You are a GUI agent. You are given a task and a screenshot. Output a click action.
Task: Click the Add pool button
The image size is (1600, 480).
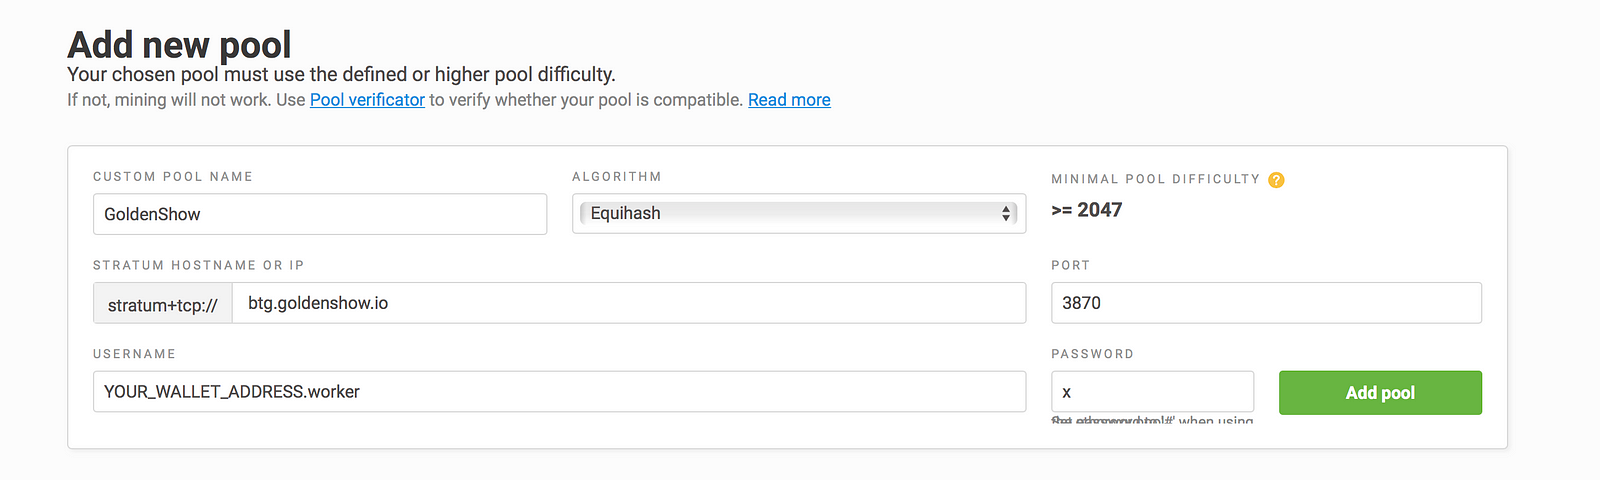(1380, 393)
